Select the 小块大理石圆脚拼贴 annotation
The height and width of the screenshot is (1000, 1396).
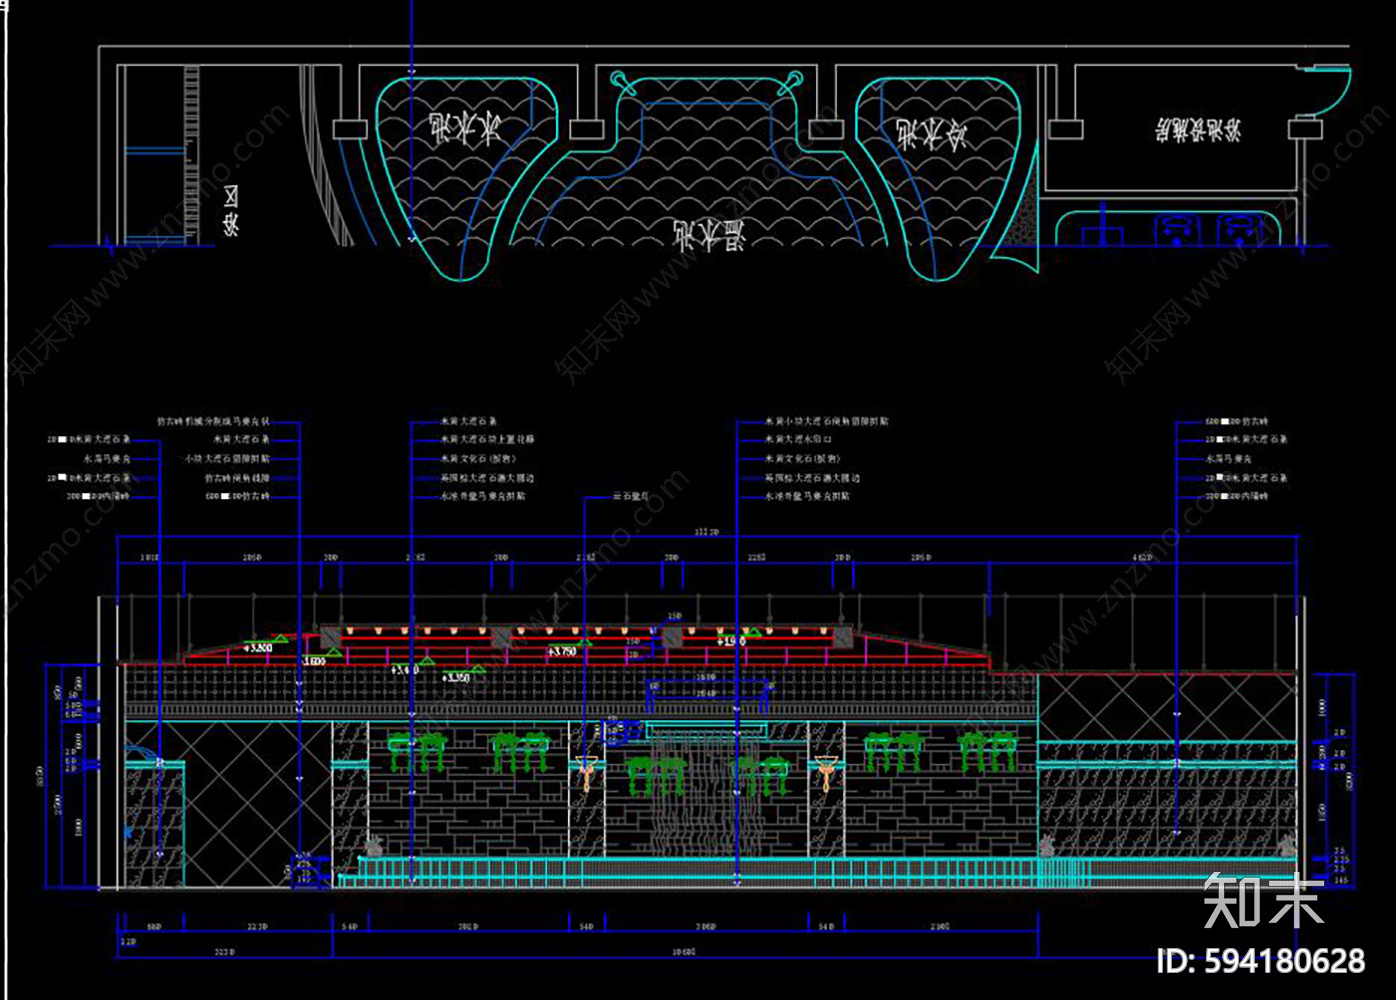pos(227,459)
